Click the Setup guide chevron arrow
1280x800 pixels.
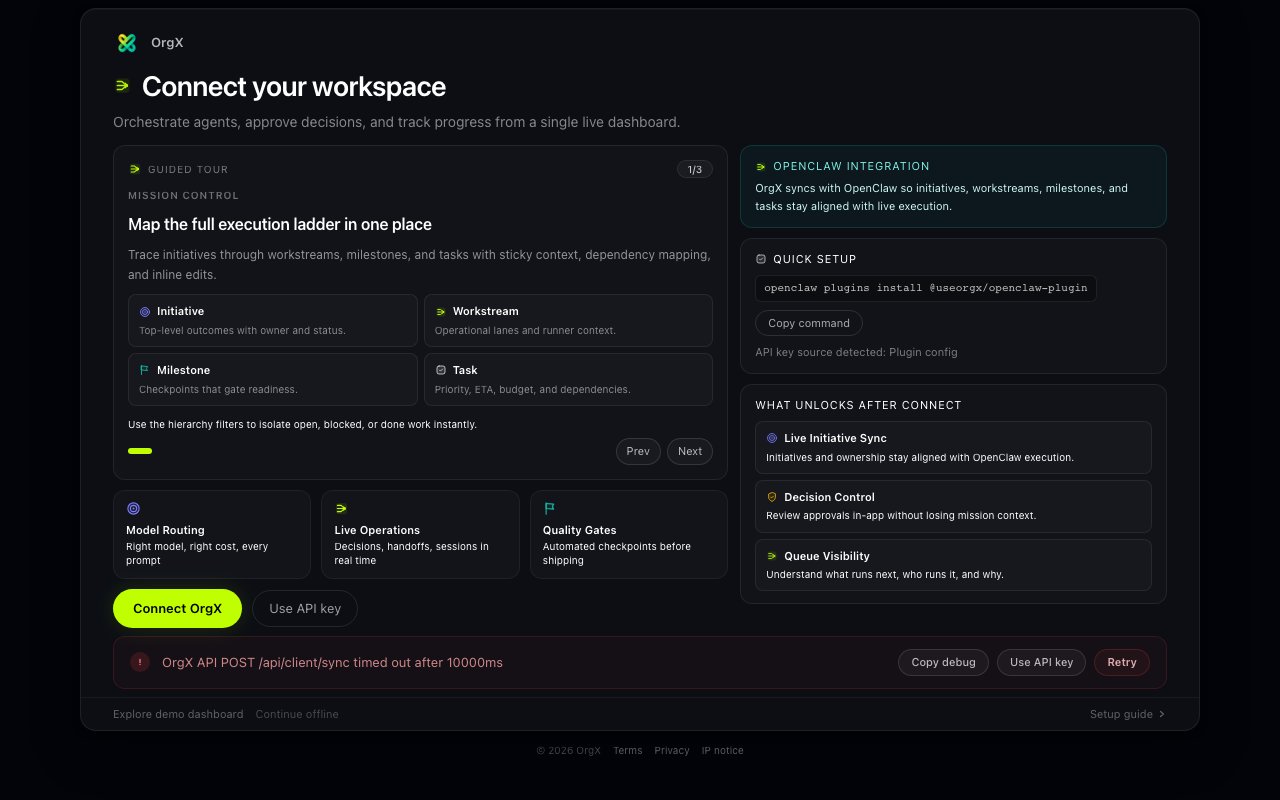1162,714
